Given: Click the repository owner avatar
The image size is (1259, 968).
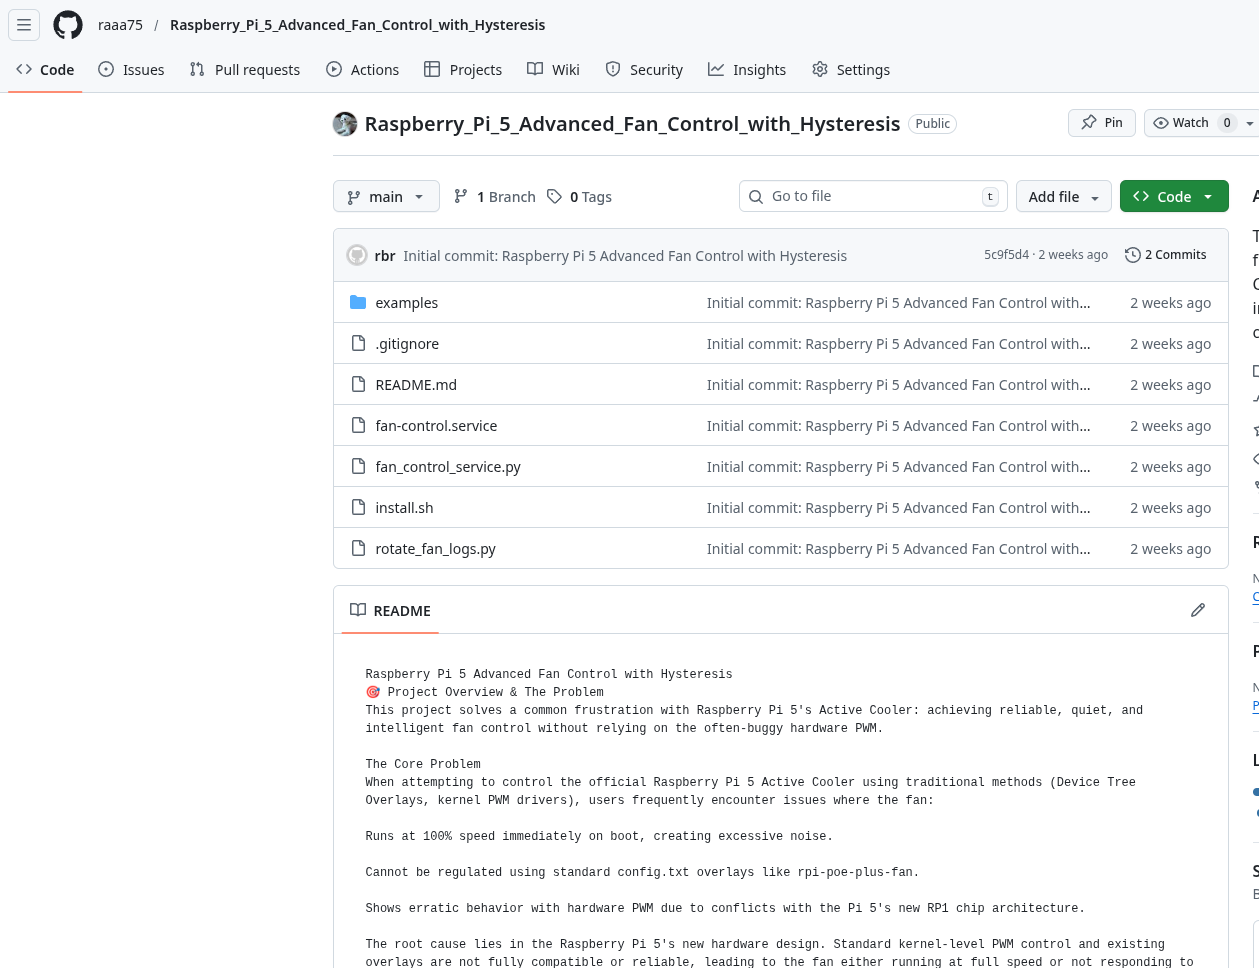Looking at the screenshot, I should point(345,124).
